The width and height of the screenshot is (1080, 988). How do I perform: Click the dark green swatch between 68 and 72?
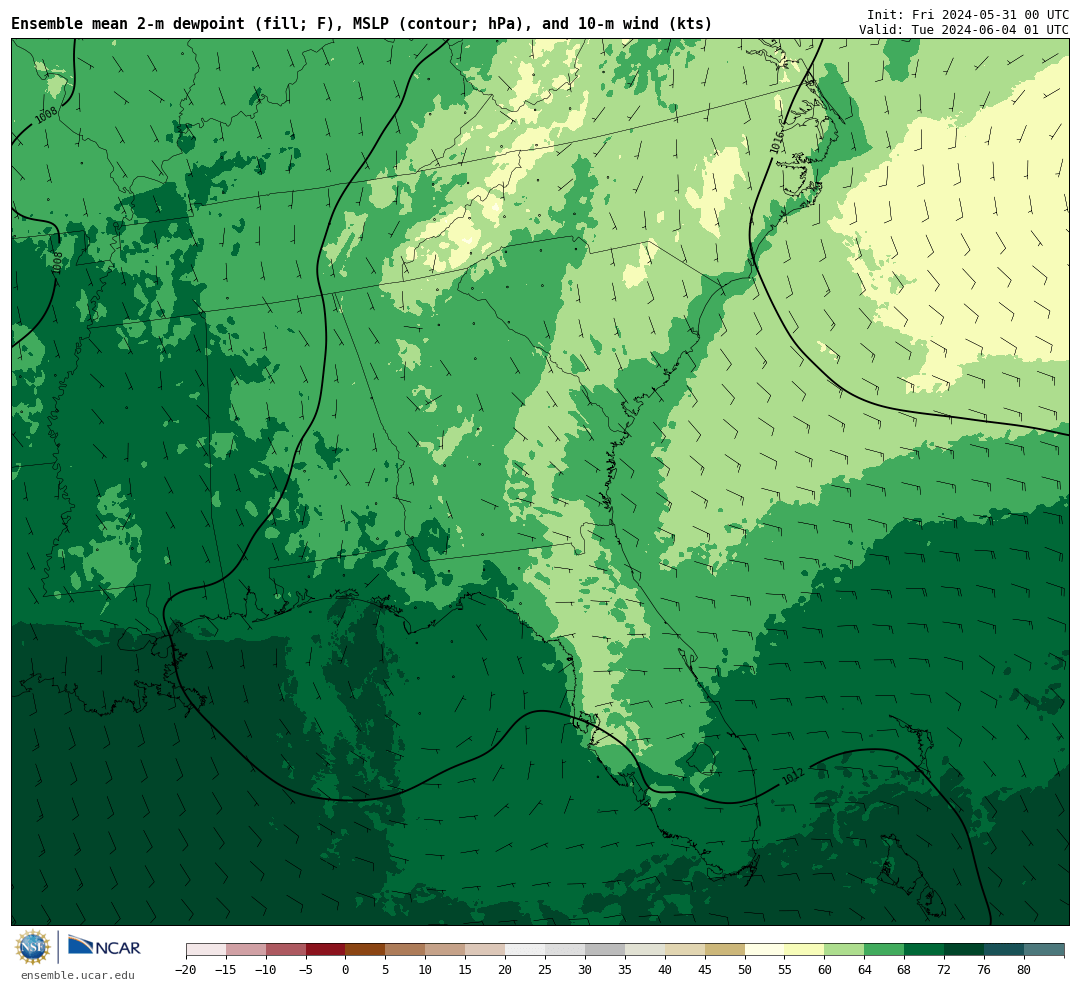[924, 950]
